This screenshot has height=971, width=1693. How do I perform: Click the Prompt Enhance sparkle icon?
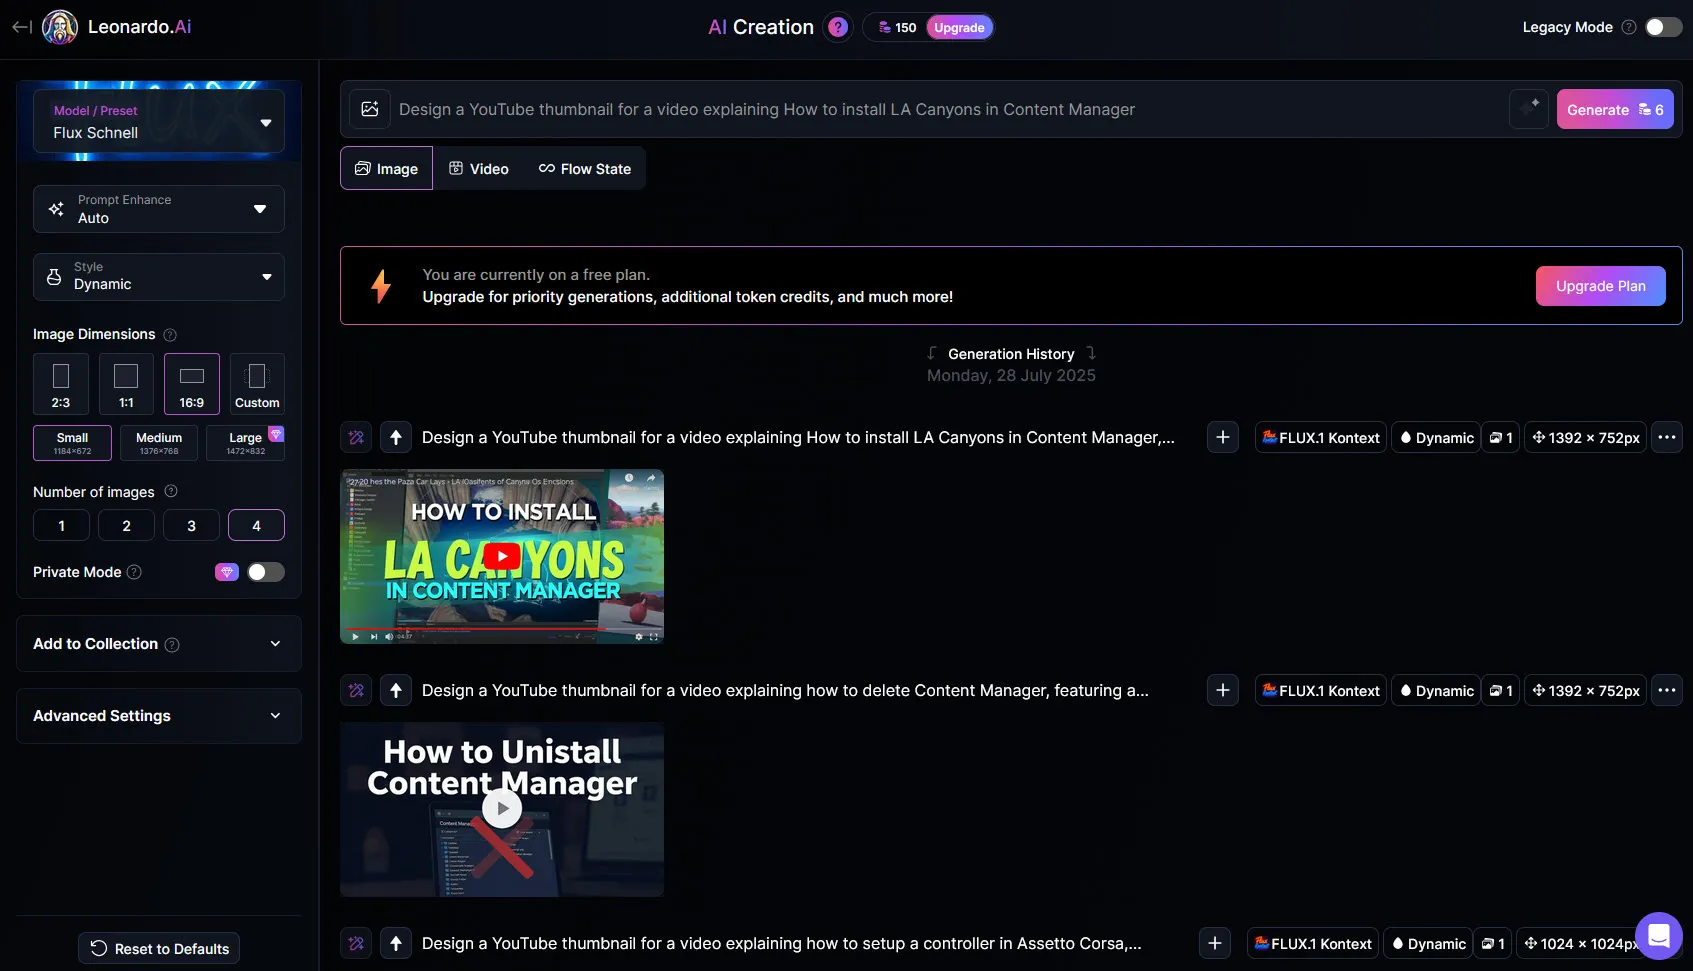coord(56,209)
